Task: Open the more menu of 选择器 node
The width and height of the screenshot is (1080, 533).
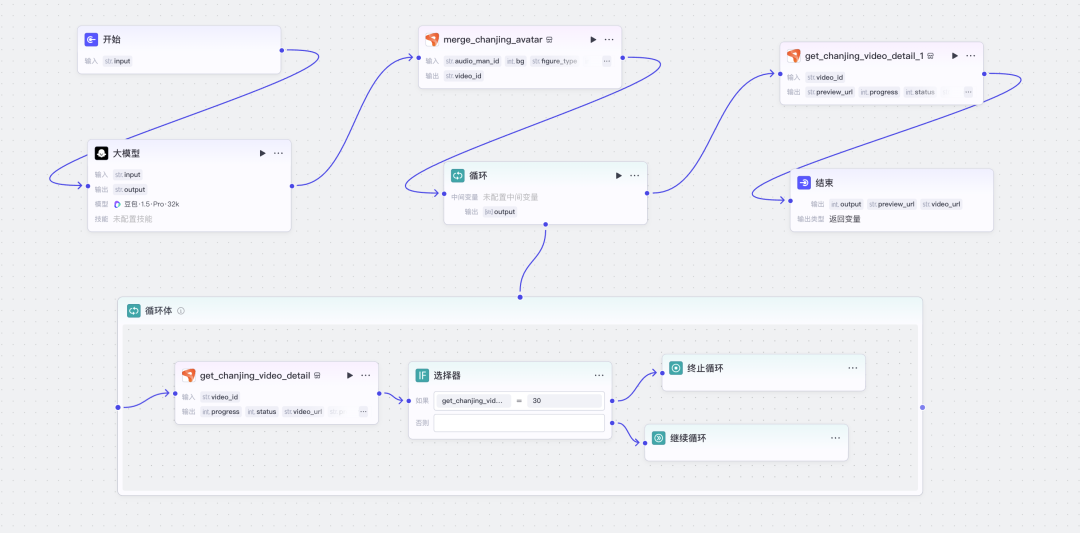Action: (599, 375)
